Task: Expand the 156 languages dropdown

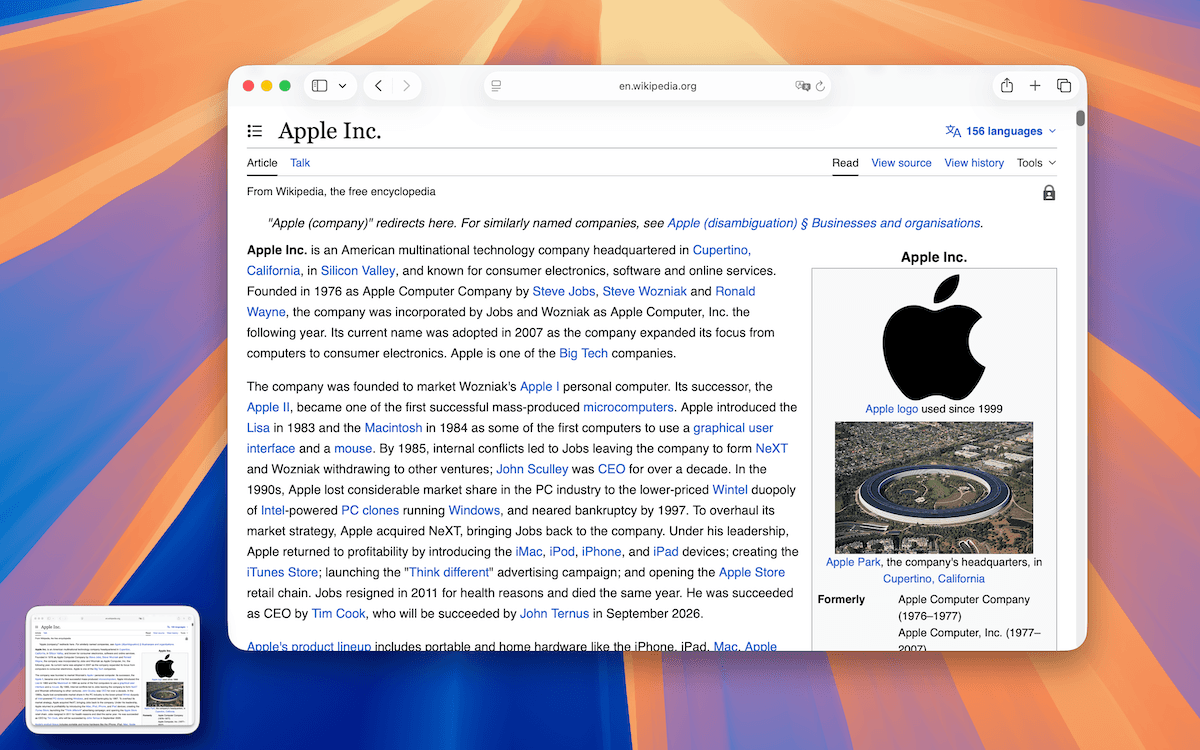Action: click(x=1000, y=131)
